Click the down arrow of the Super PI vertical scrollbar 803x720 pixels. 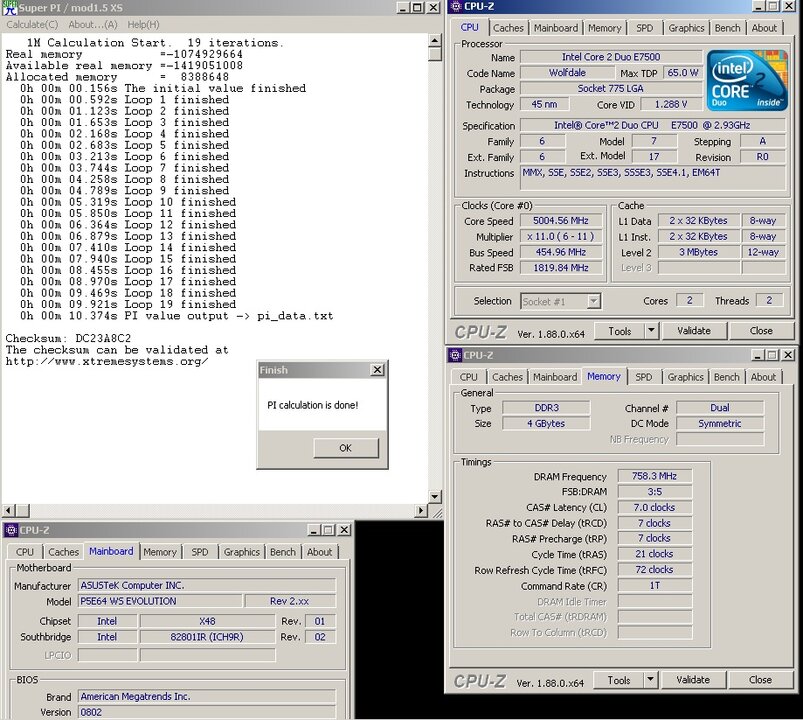pyautogui.click(x=435, y=496)
